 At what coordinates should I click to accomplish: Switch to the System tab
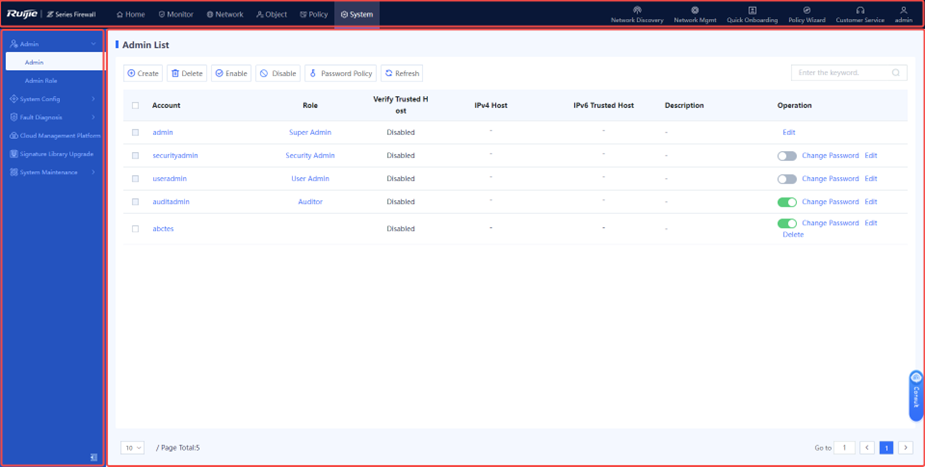pos(357,14)
